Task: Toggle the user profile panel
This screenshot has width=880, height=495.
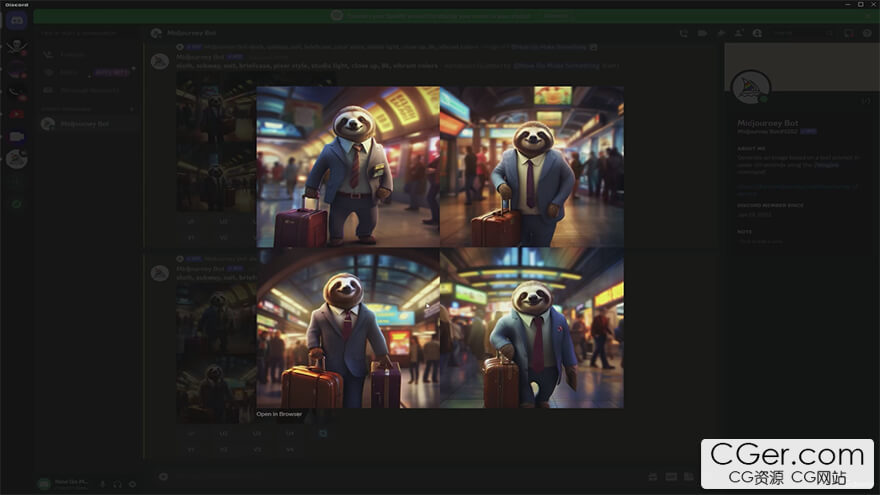Action: click(757, 33)
